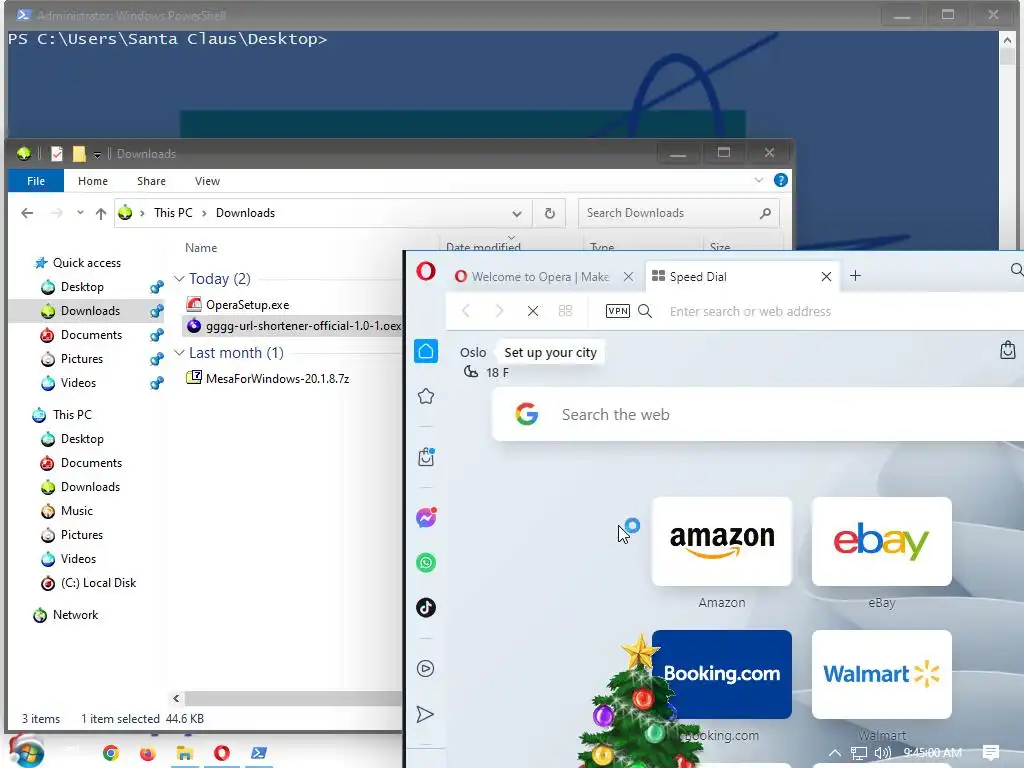
Task: Open the Player icon in Opera sidebar
Action: click(x=426, y=668)
